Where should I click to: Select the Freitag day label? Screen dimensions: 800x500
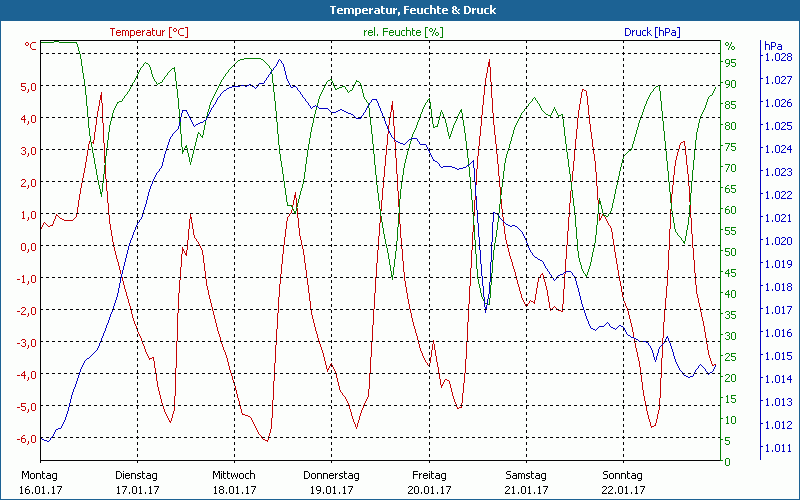(428, 475)
